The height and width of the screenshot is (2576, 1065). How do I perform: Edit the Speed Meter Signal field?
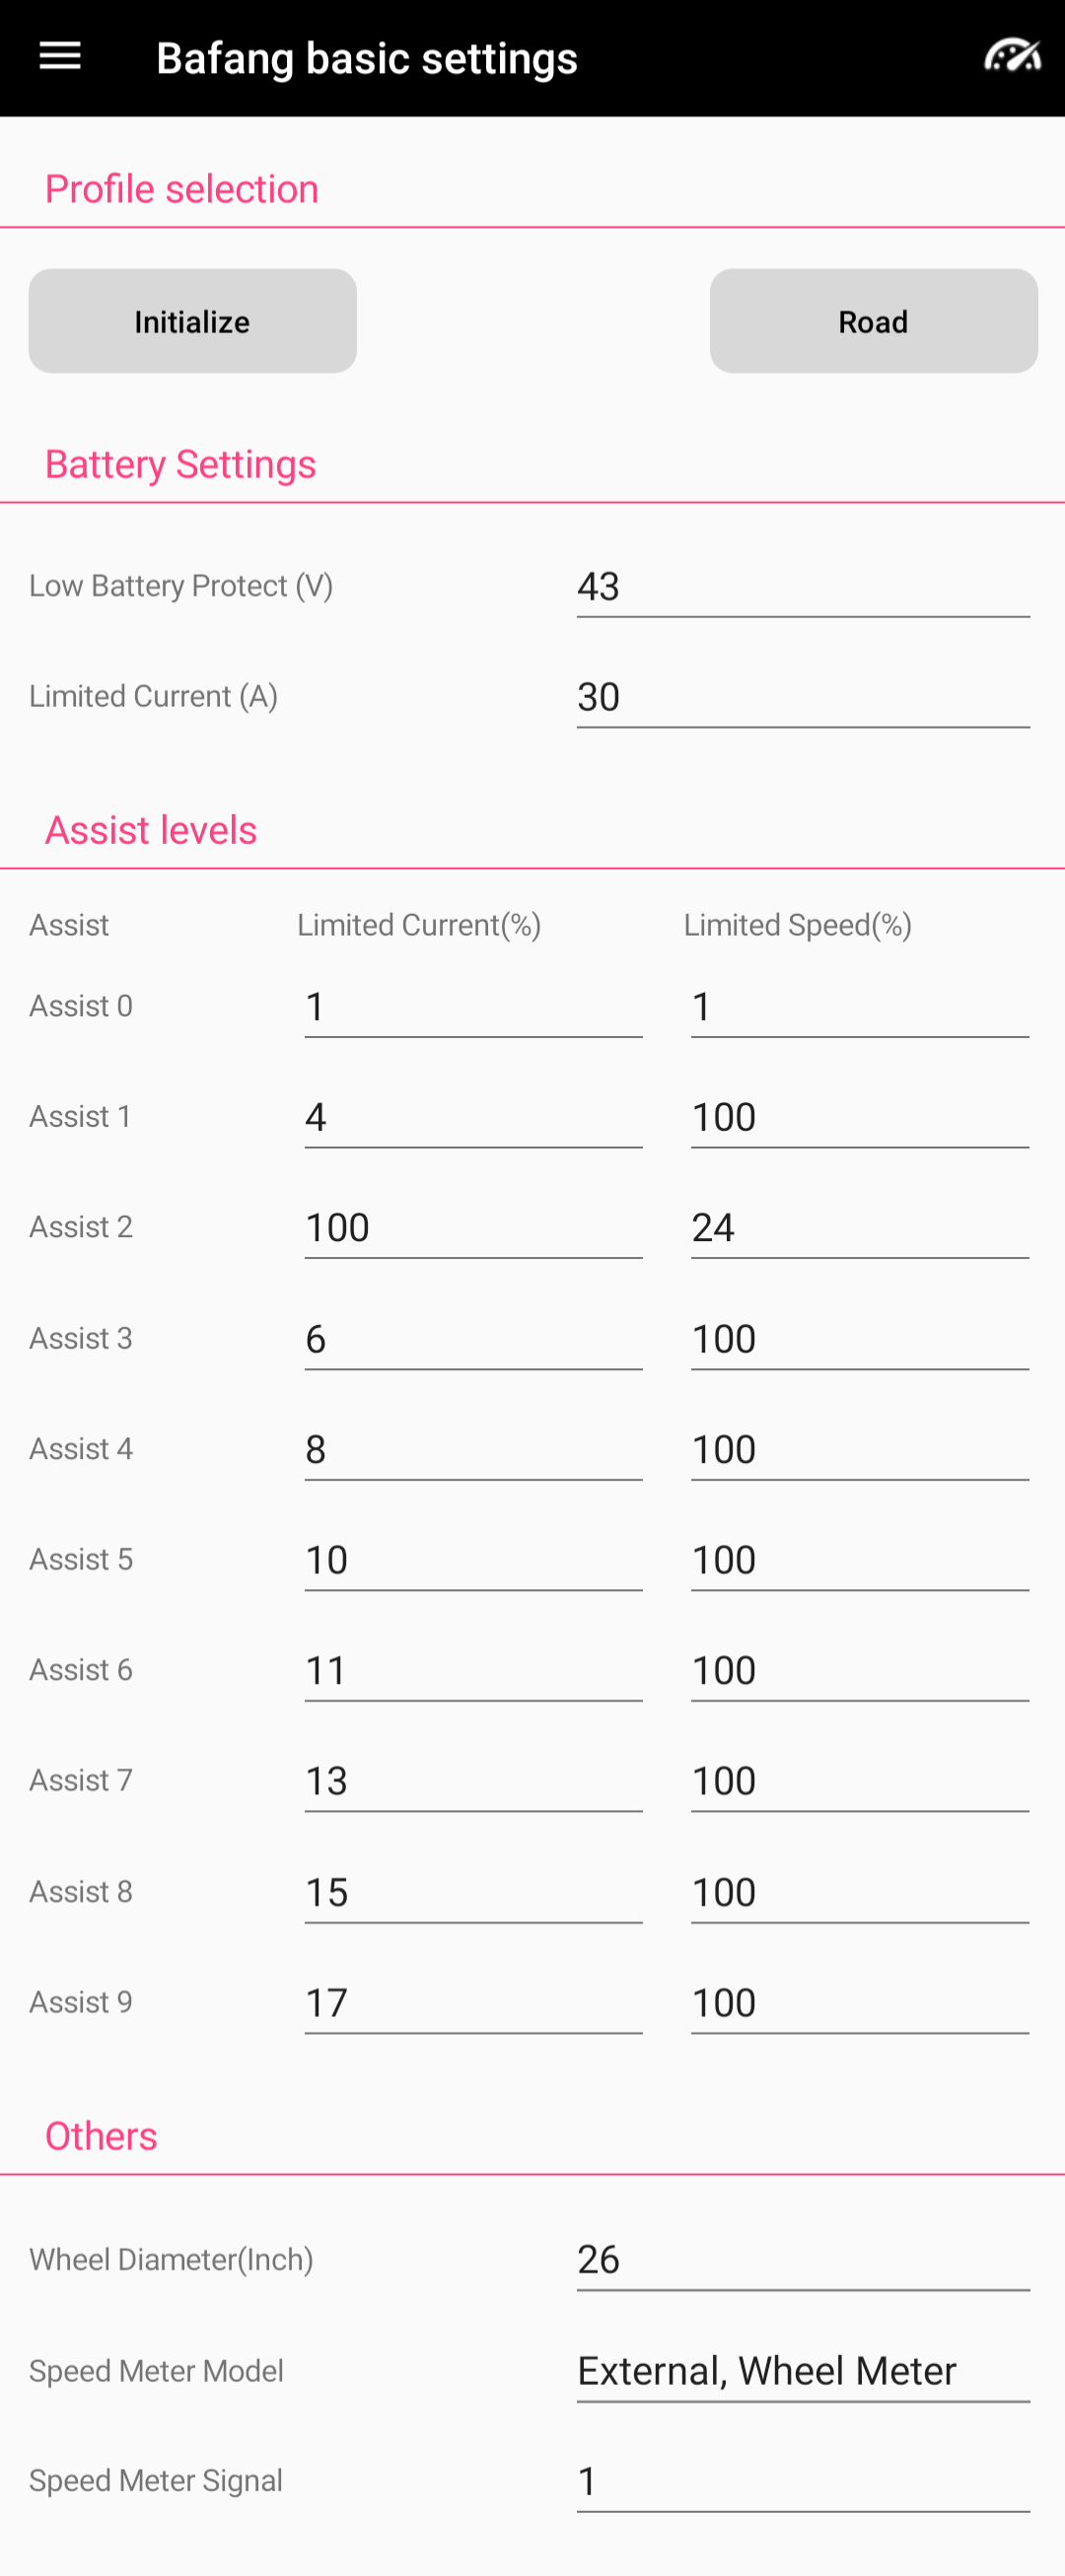coord(802,2481)
